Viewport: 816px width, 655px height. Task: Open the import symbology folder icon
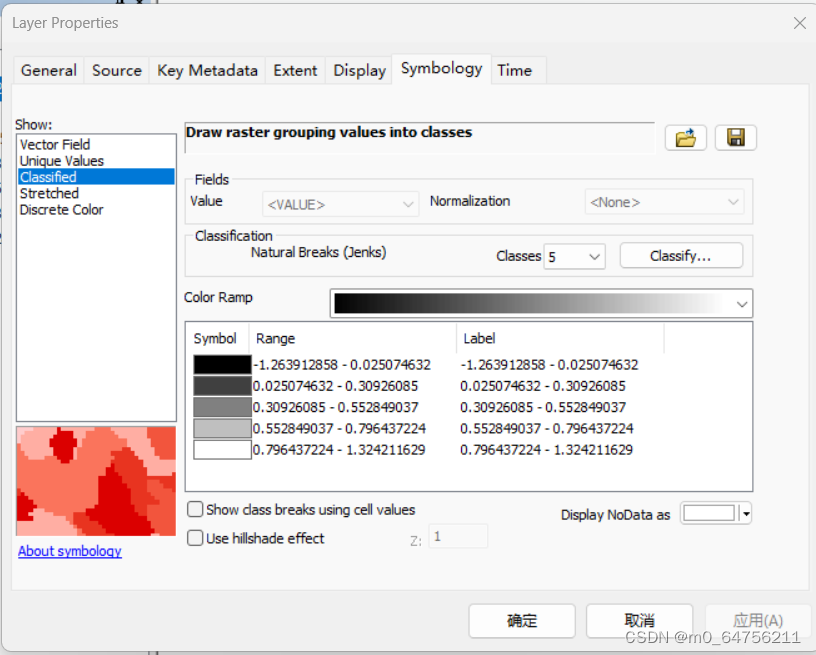pos(685,137)
